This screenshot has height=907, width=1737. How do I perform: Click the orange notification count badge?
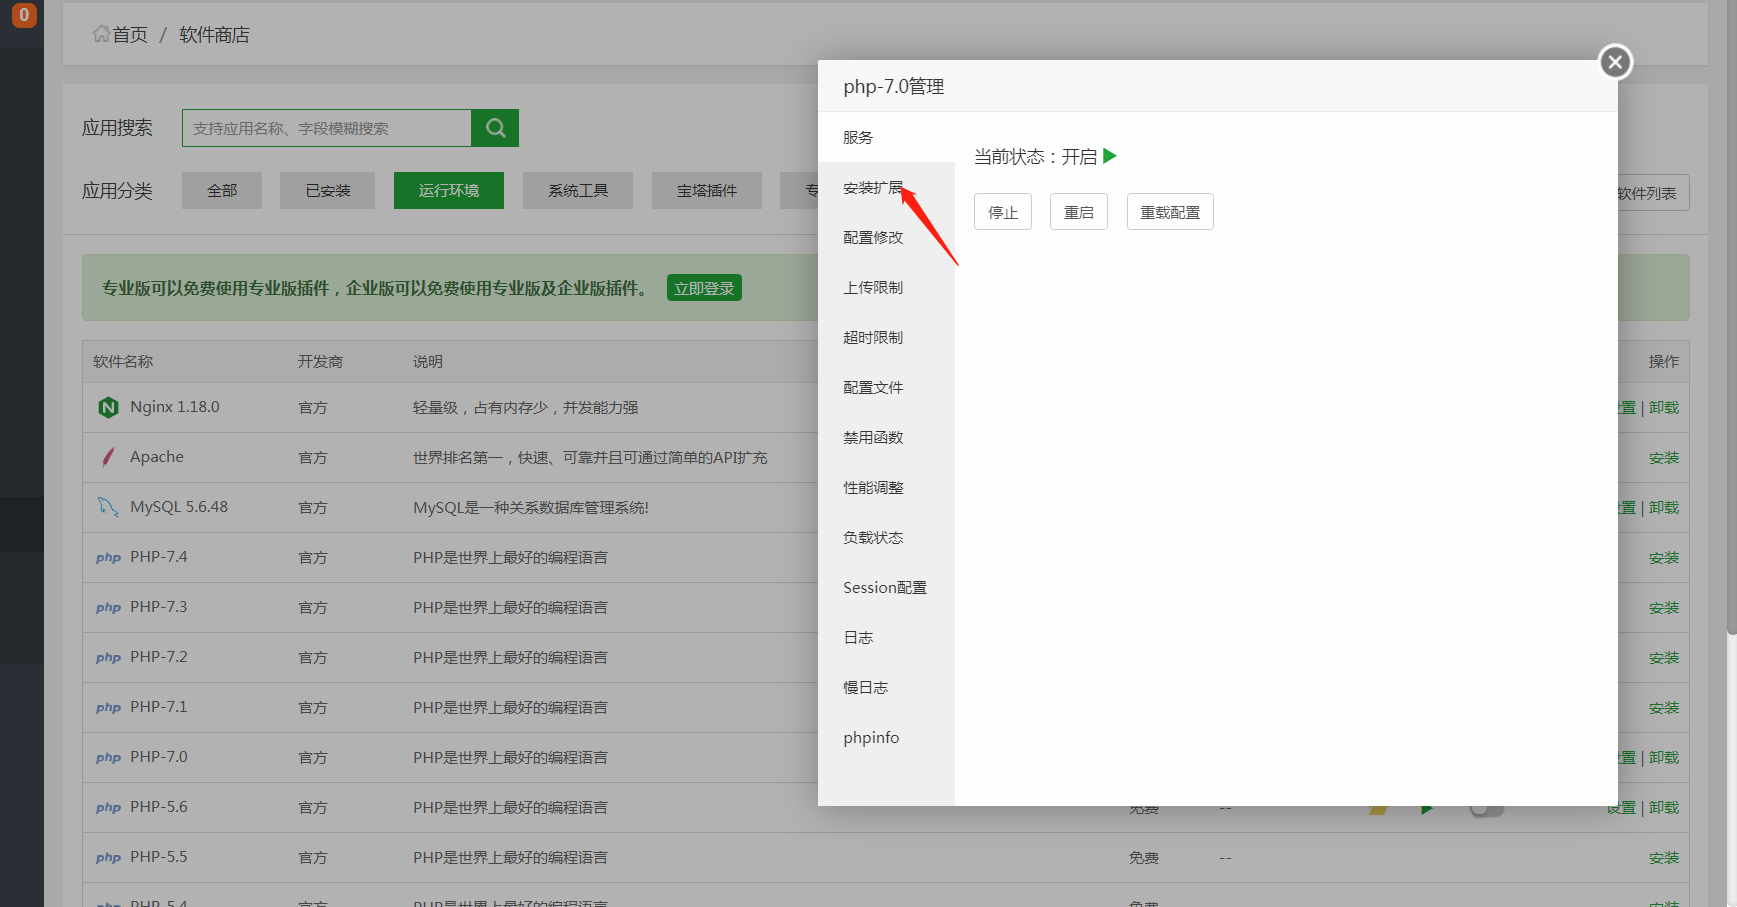pos(24,15)
